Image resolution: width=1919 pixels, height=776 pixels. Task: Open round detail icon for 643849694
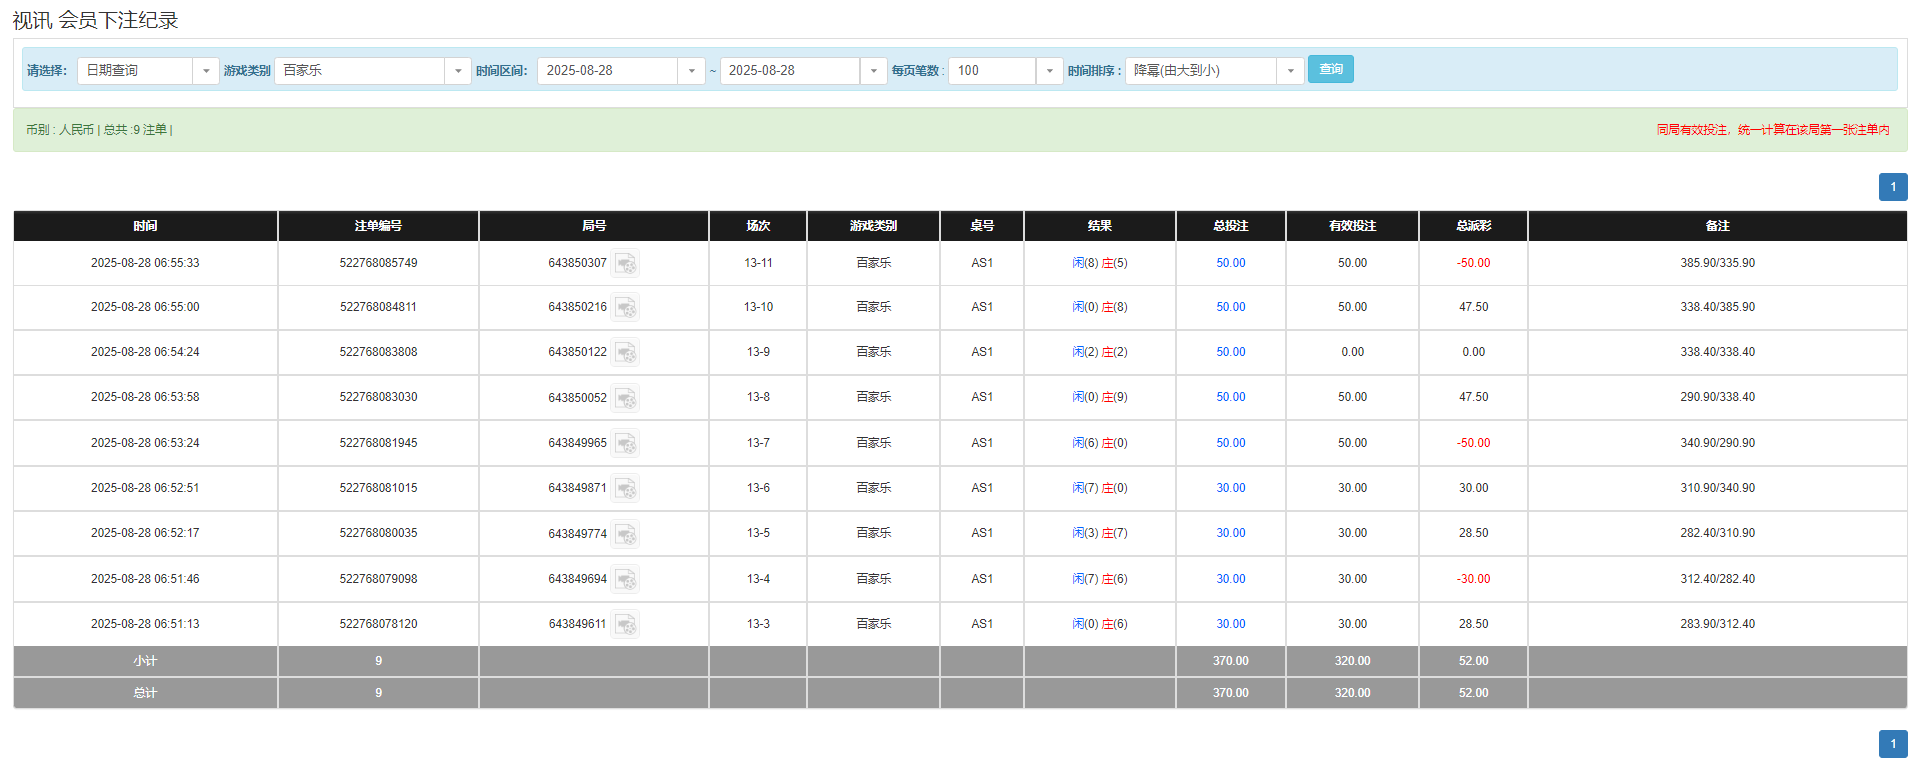(x=626, y=579)
